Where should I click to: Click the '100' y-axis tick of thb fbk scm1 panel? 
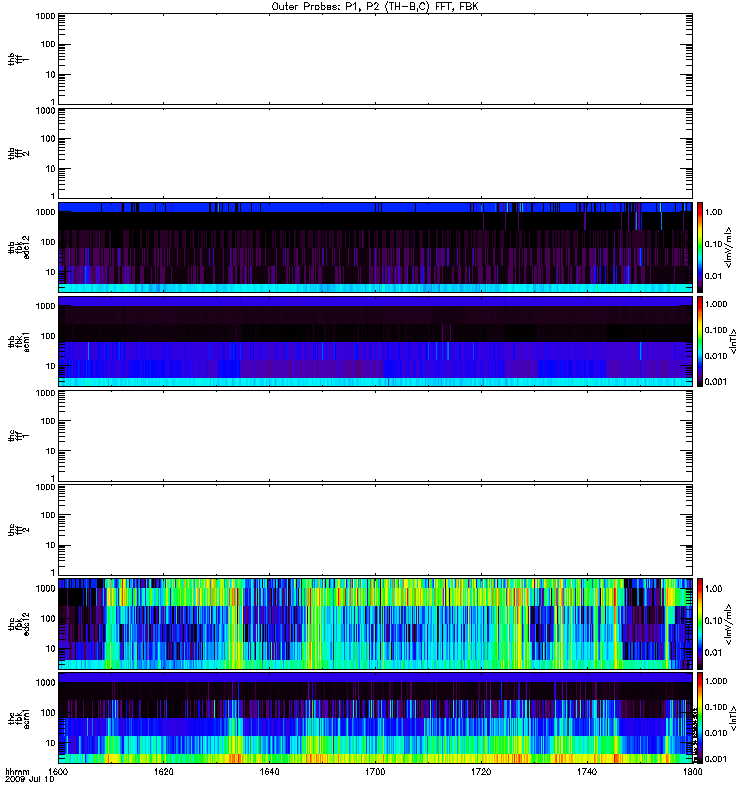click(x=48, y=336)
